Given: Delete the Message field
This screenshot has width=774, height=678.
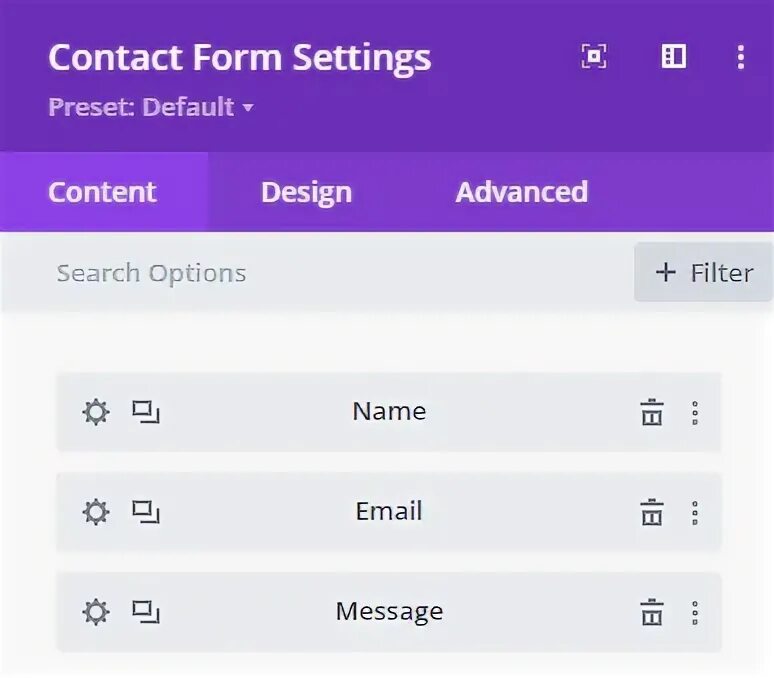Looking at the screenshot, I should [x=652, y=612].
